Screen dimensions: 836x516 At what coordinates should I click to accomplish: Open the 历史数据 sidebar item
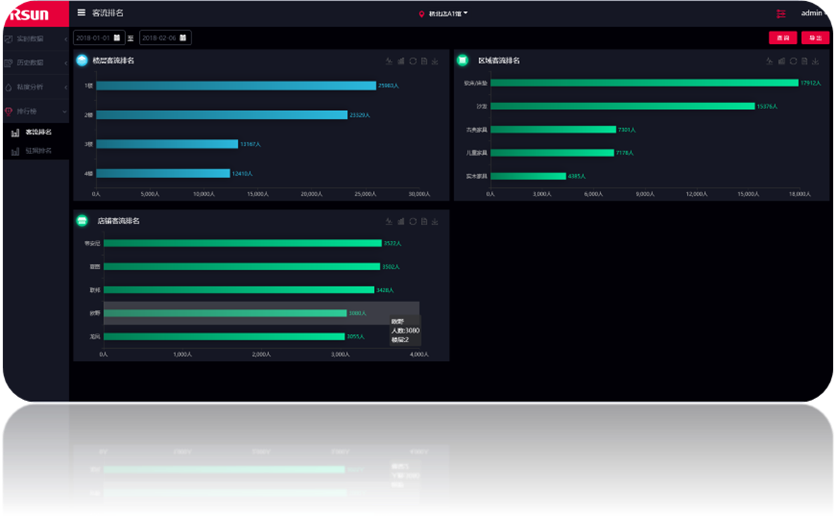[x=30, y=62]
